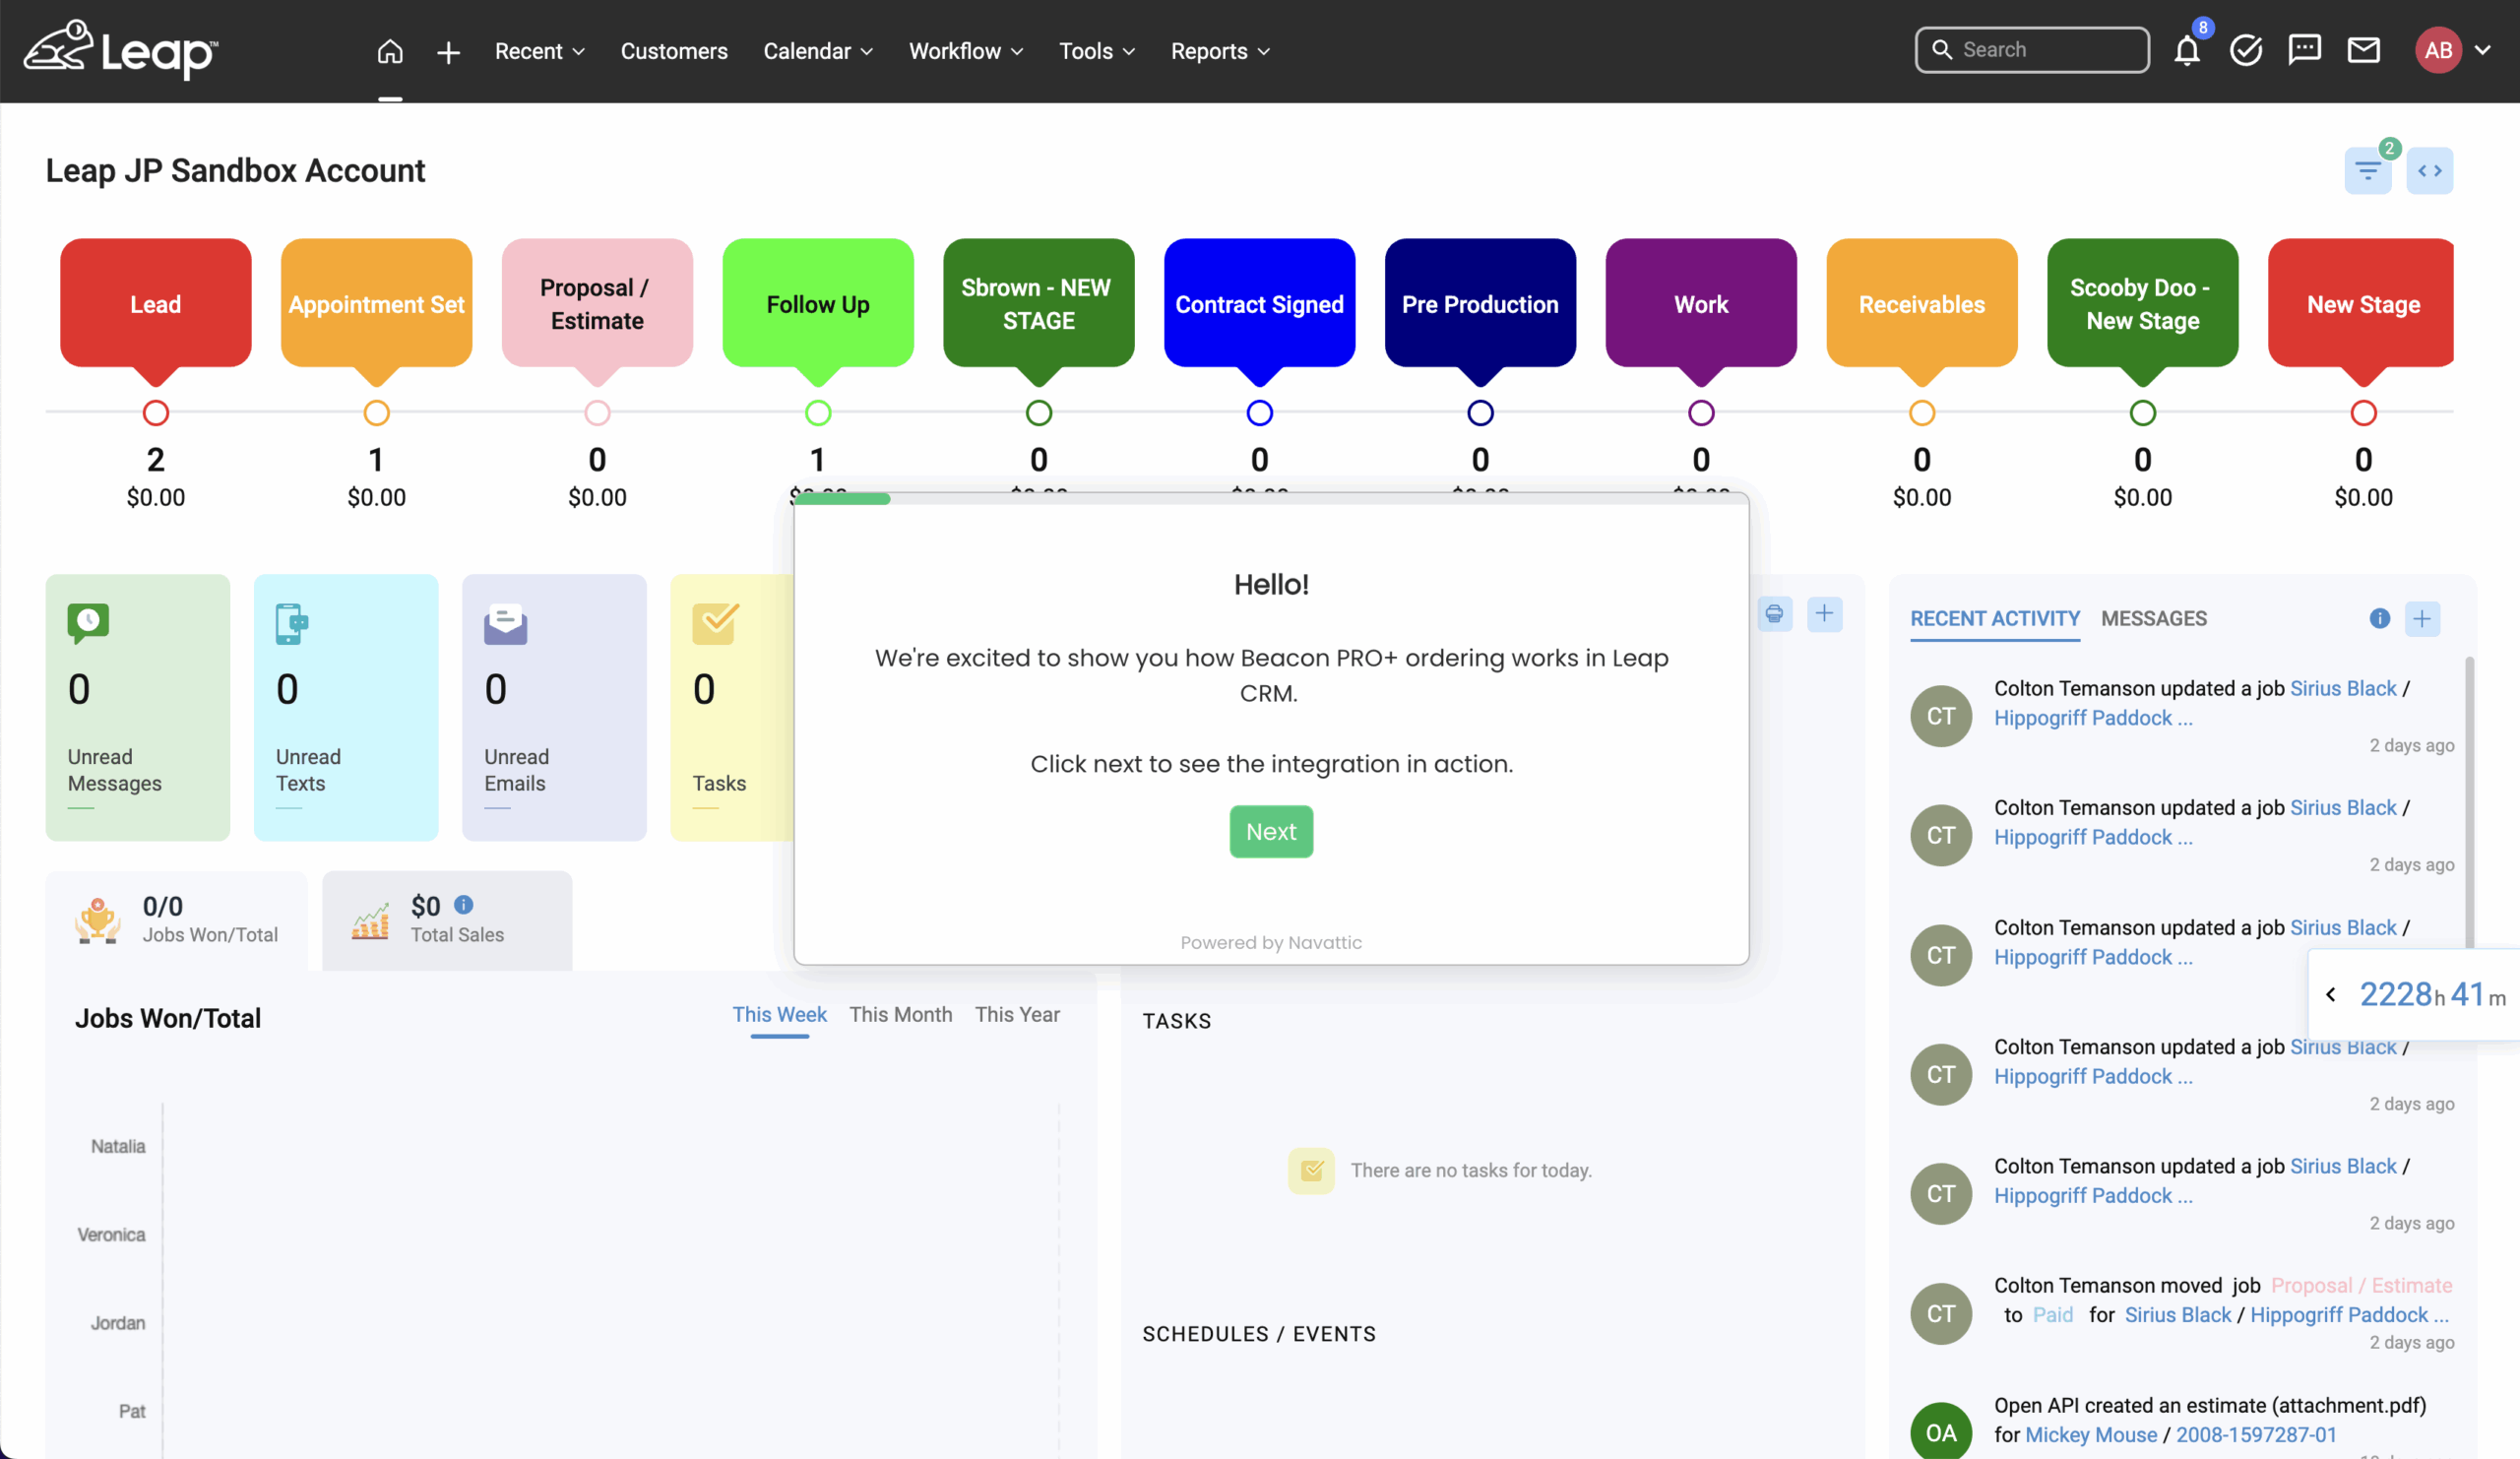Open the Contract Signed stage card

[x=1259, y=304]
